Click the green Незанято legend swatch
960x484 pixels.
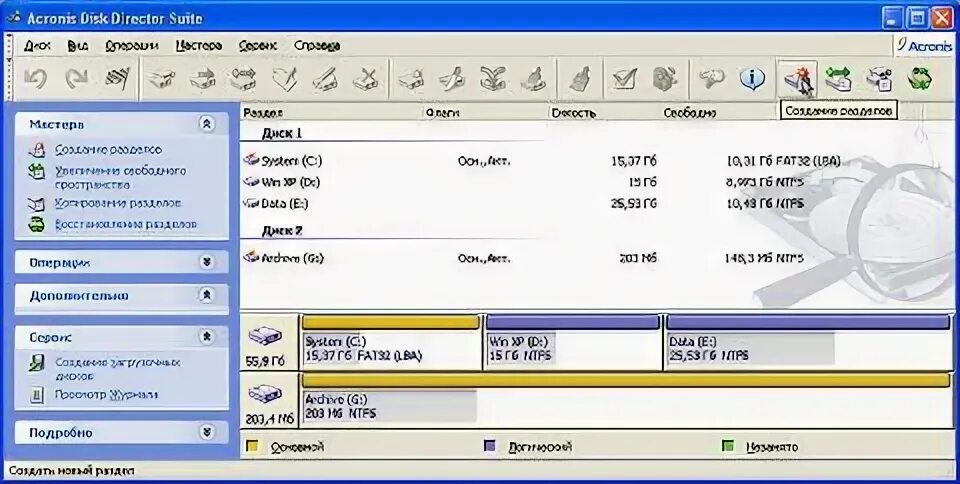(x=728, y=447)
